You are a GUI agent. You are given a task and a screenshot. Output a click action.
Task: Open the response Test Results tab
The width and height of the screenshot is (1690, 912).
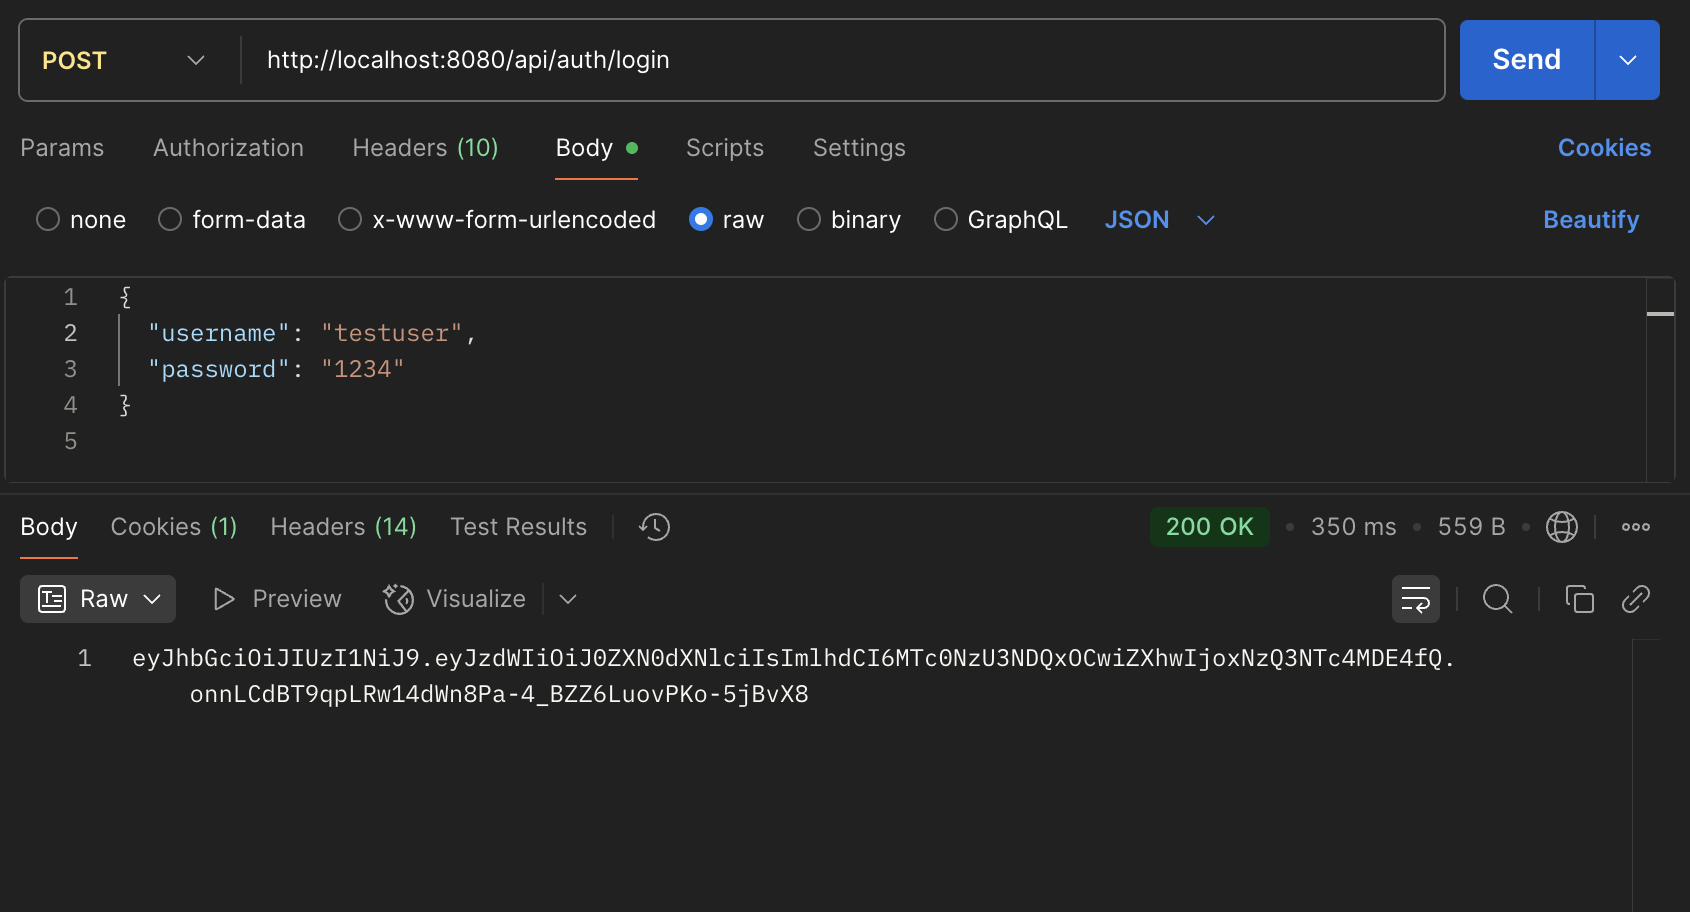tap(518, 527)
